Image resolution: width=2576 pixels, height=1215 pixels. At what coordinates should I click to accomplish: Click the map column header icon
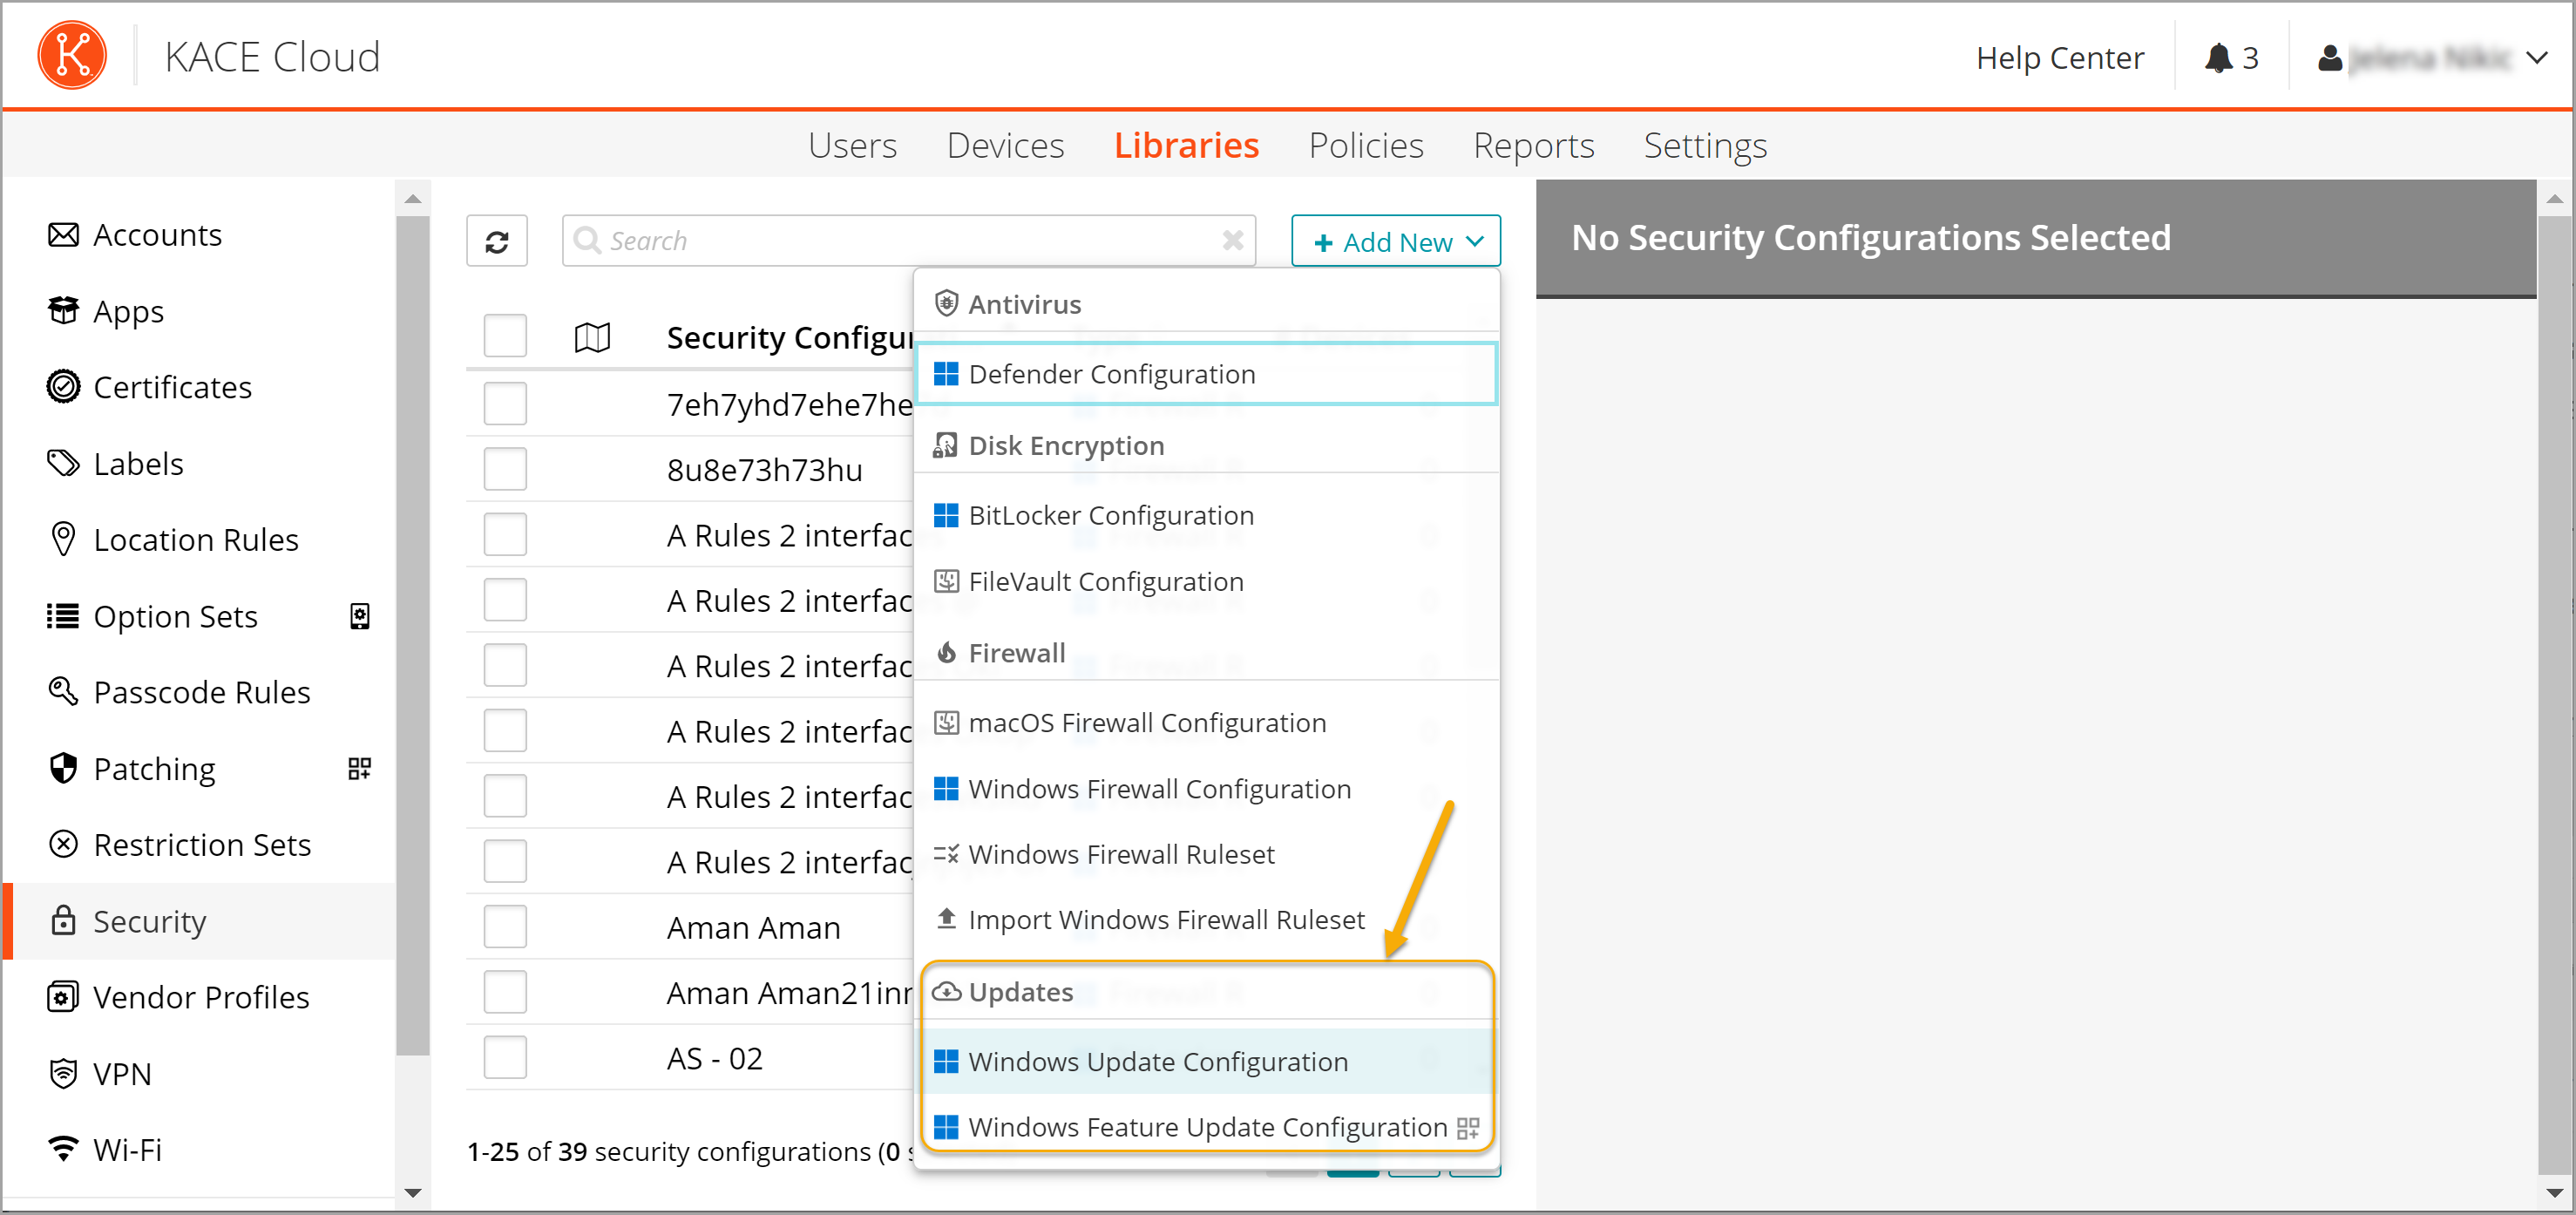[592, 338]
